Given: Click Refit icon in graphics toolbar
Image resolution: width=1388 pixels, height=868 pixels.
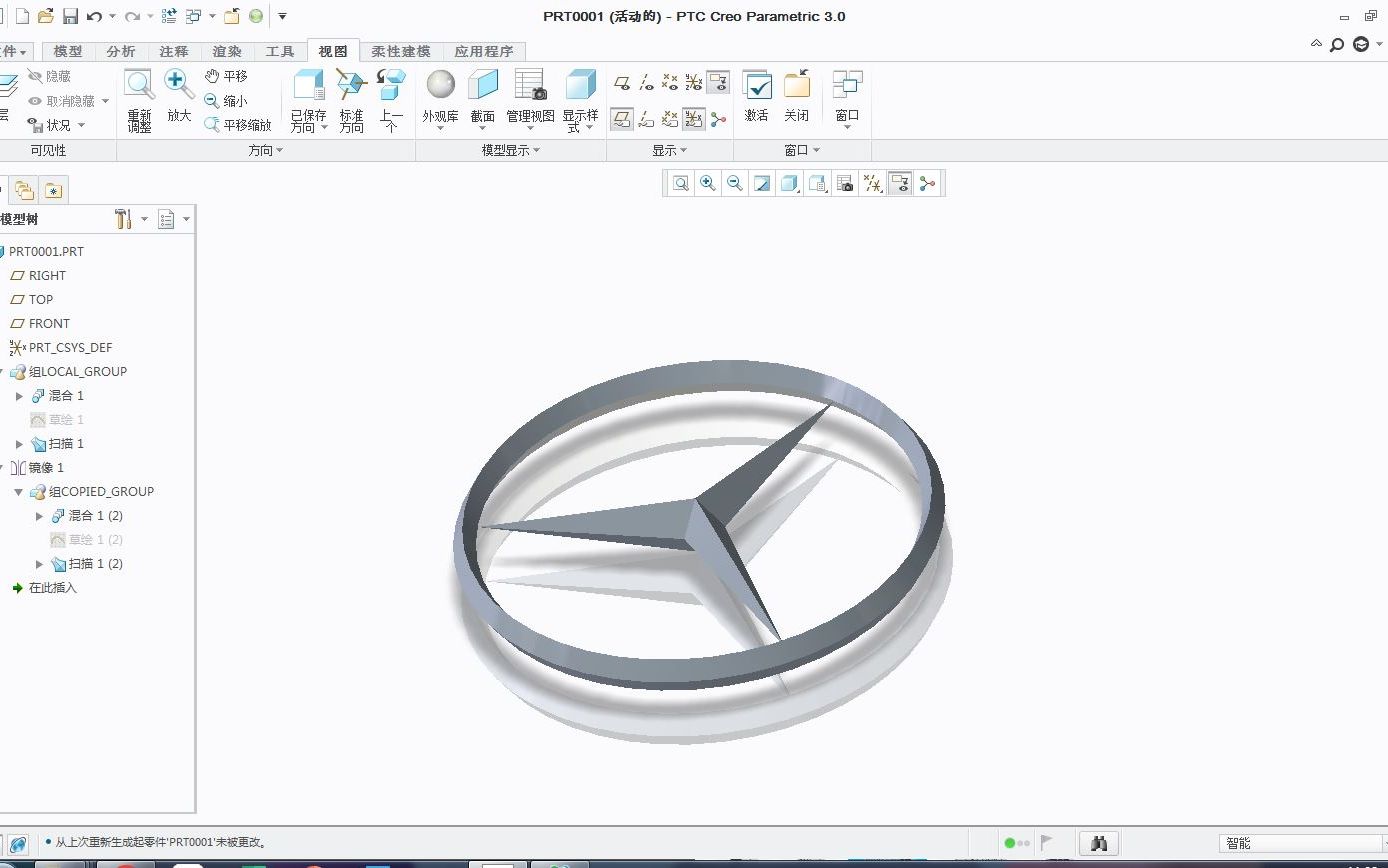Looking at the screenshot, I should (x=681, y=183).
